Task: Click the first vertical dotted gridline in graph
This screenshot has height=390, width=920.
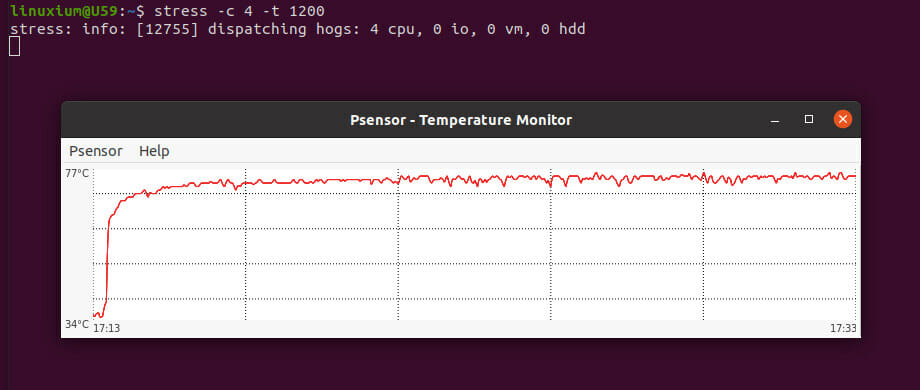Action: click(246, 245)
